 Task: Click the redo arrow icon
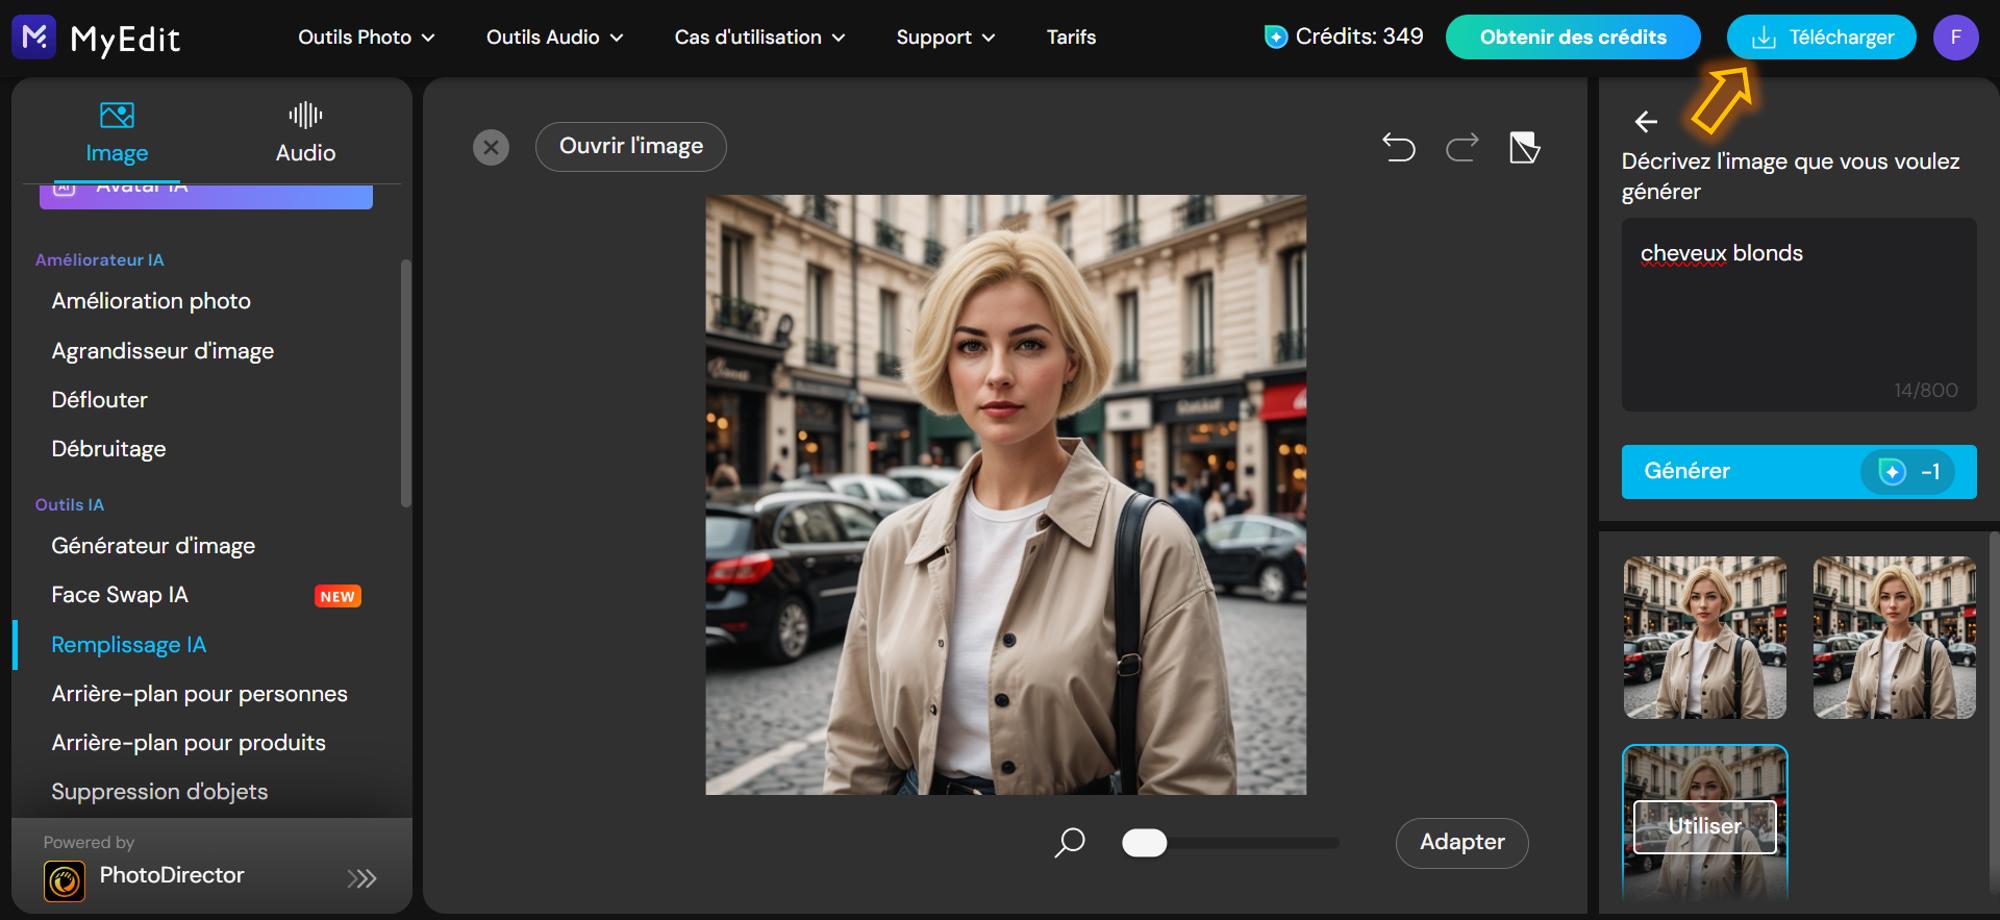point(1462,147)
